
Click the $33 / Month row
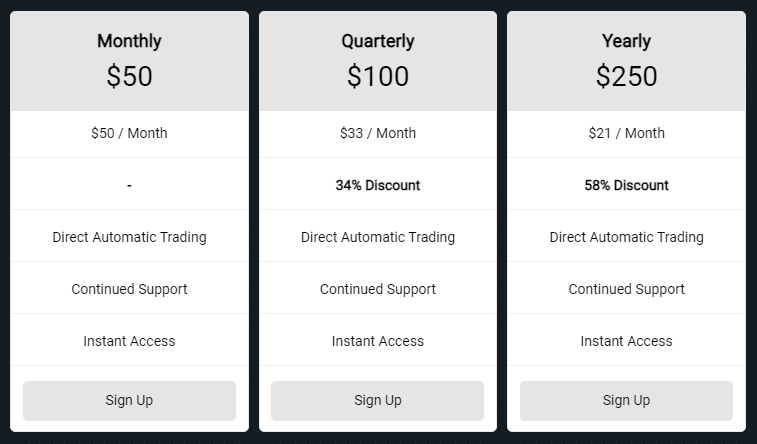coord(378,134)
